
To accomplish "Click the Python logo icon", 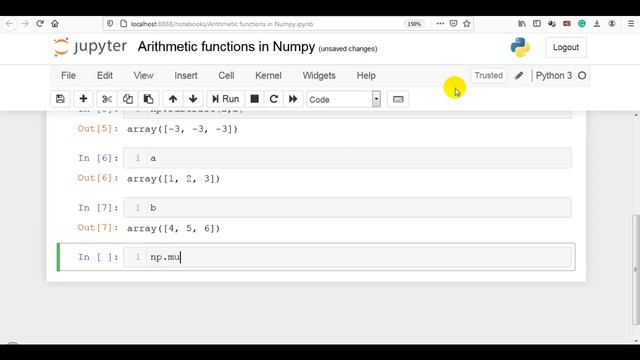I will click(520, 47).
